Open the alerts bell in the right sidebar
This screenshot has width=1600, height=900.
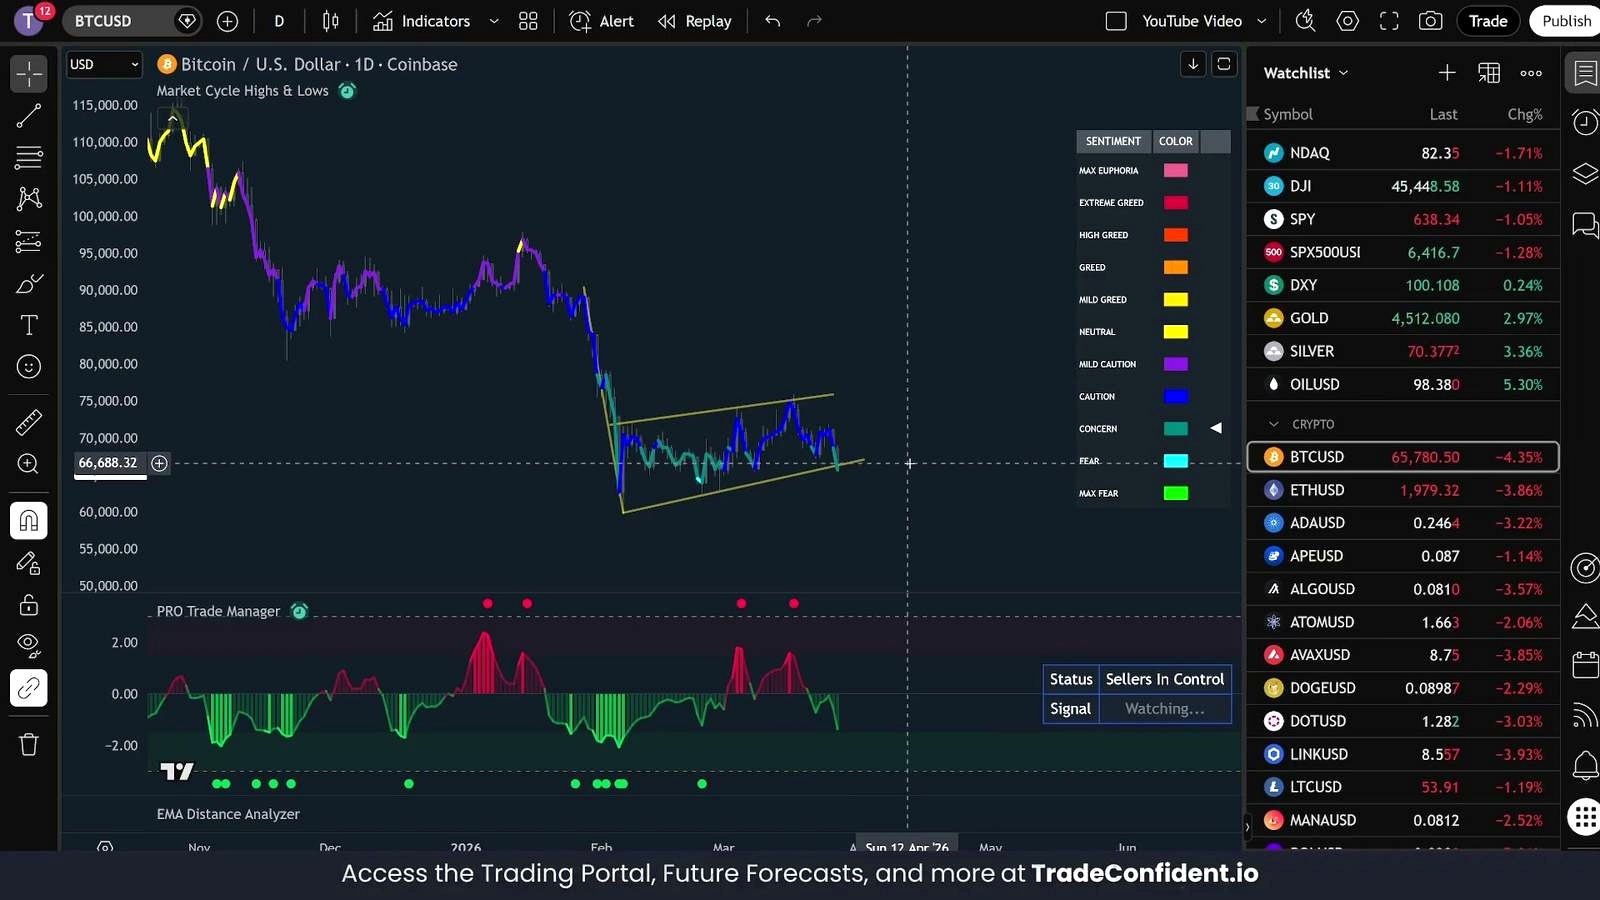point(1585,766)
